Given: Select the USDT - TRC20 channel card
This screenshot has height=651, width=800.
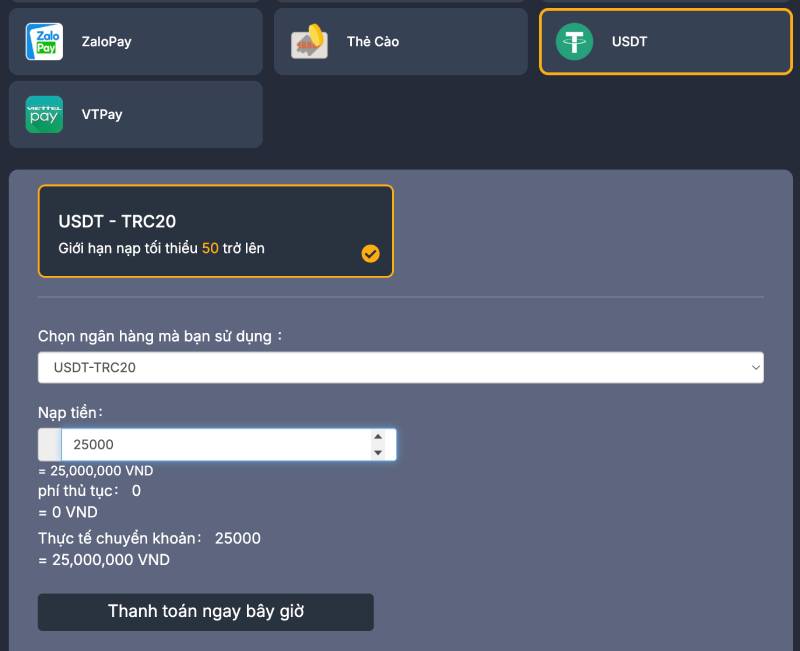Looking at the screenshot, I should tap(216, 231).
